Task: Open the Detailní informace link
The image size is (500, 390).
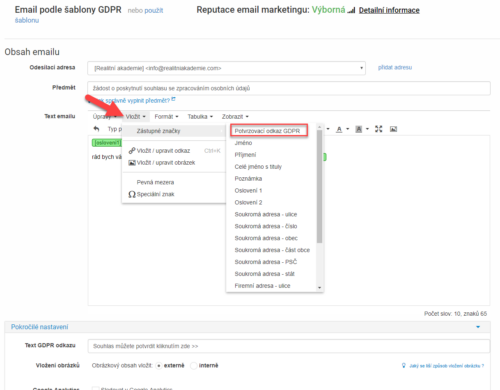Action: 389,10
